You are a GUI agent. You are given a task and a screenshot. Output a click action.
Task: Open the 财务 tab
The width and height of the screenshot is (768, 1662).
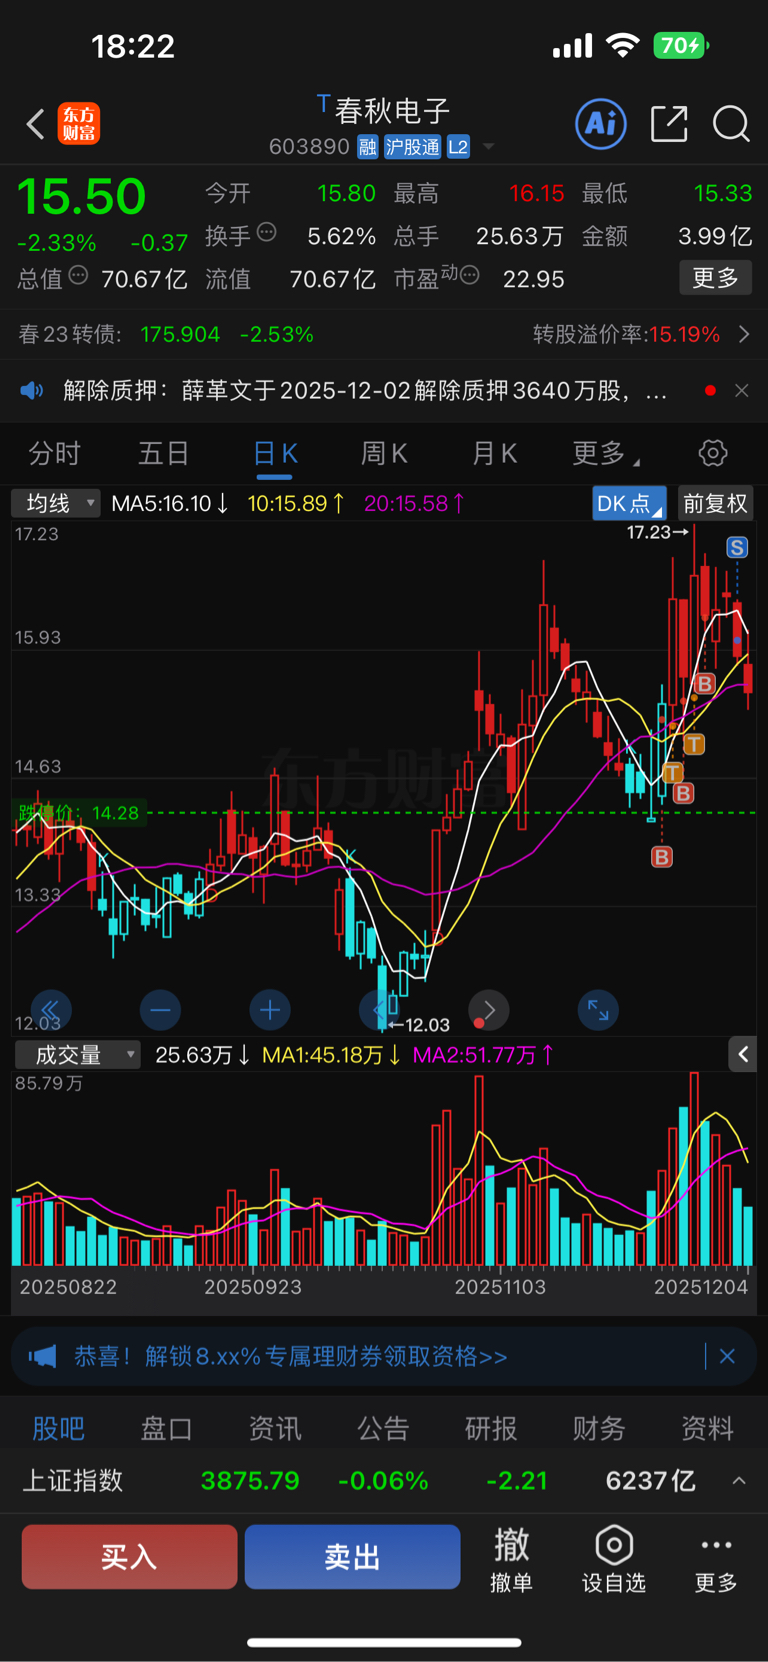click(599, 1428)
